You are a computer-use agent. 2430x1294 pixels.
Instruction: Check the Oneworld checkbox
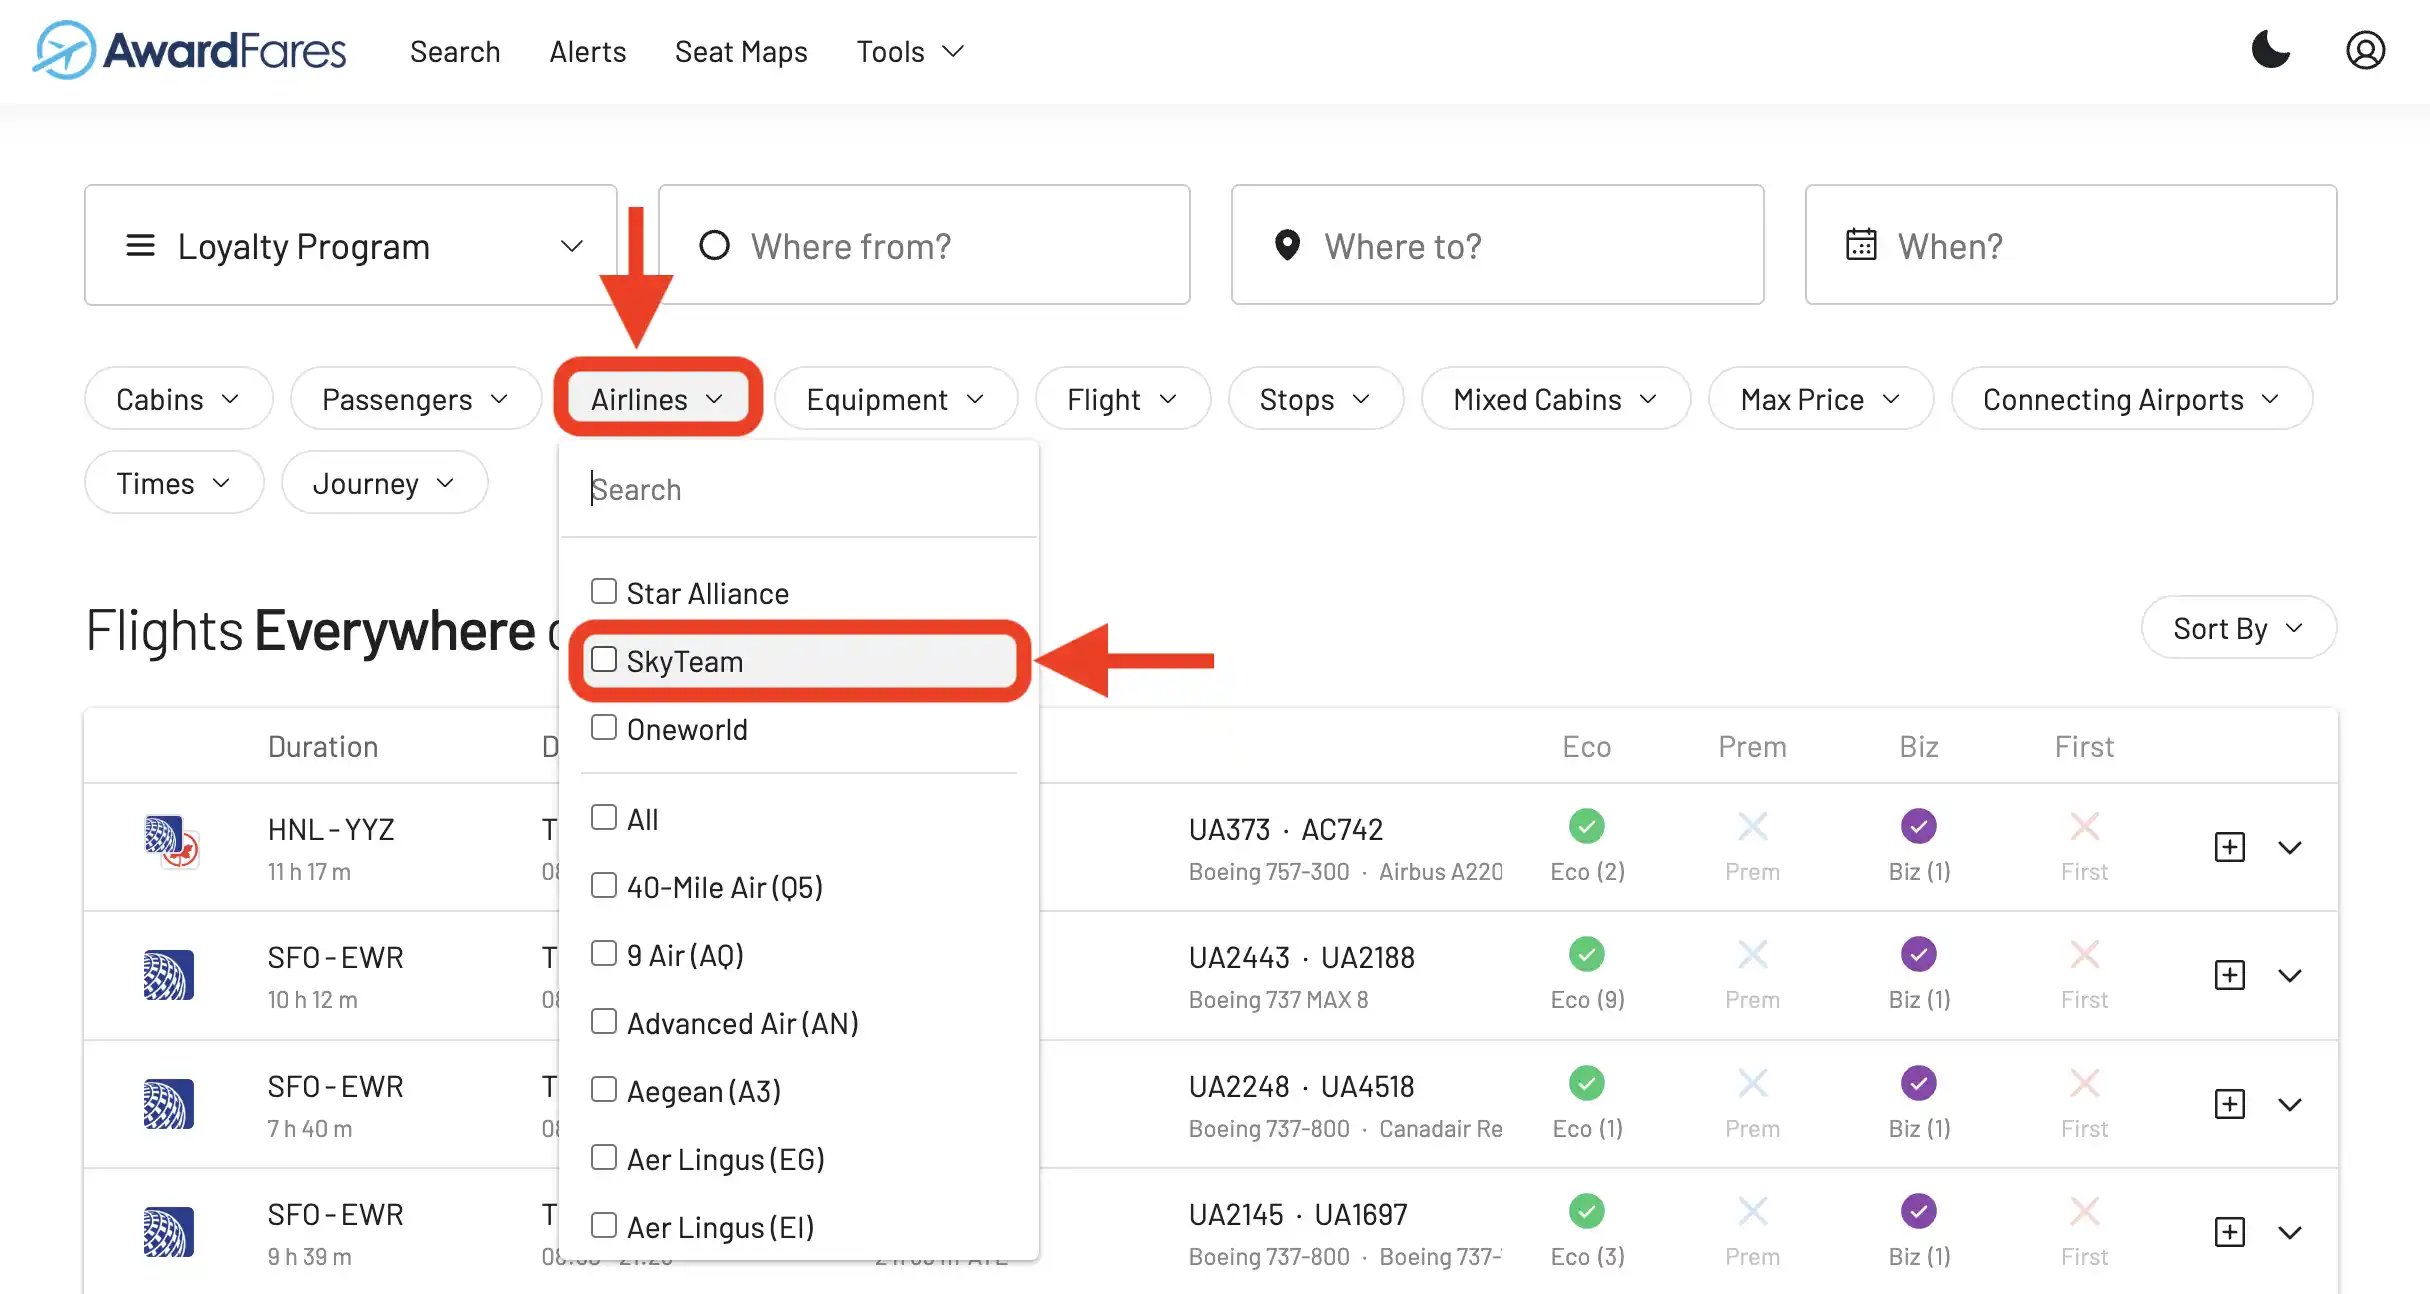point(603,727)
